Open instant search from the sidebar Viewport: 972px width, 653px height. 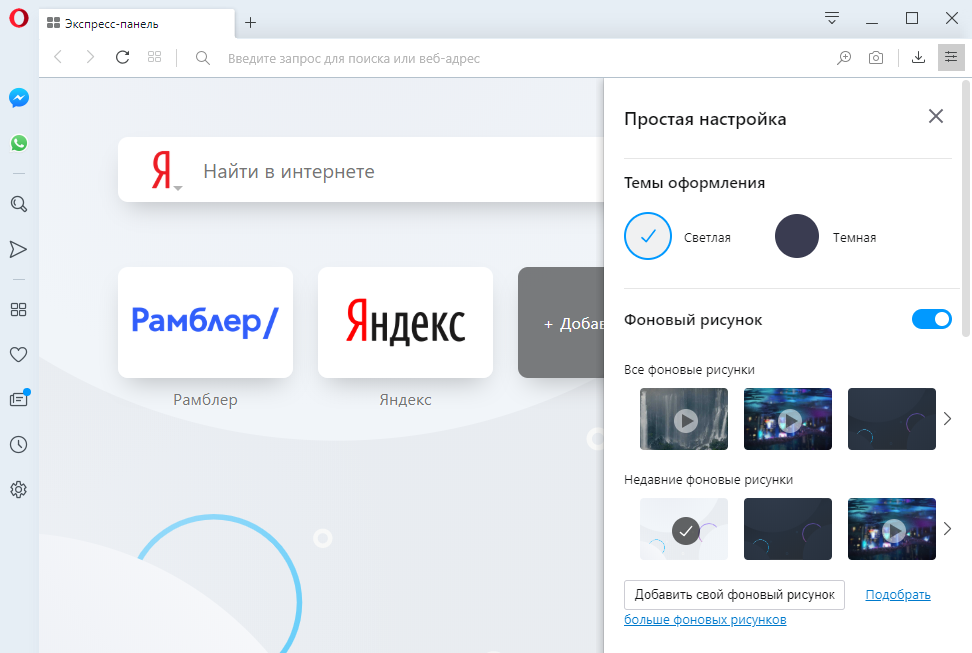coord(19,204)
